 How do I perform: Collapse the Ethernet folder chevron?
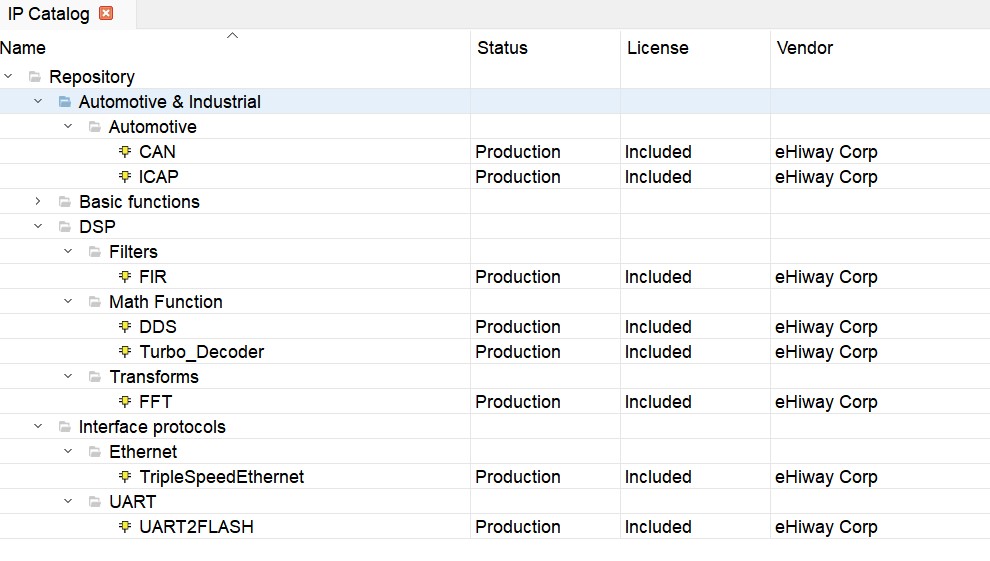pos(68,451)
